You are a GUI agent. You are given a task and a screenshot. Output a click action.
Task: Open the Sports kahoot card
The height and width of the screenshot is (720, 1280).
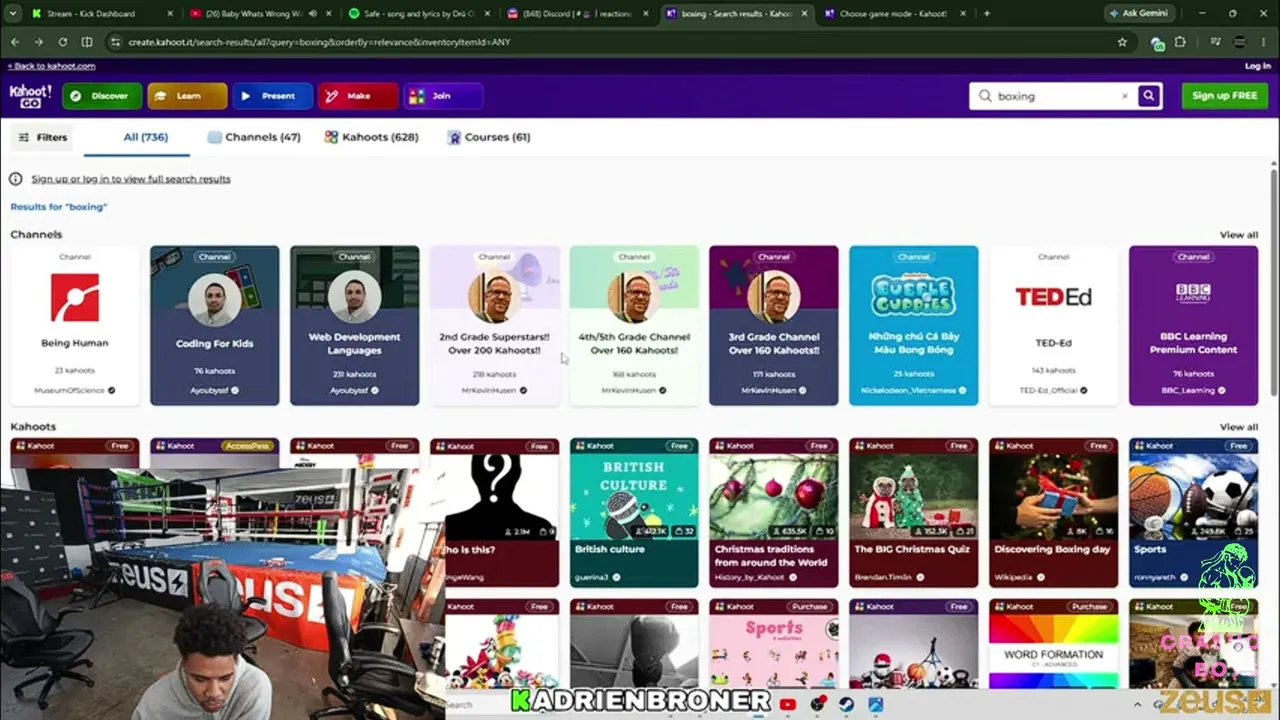pyautogui.click(x=1194, y=513)
